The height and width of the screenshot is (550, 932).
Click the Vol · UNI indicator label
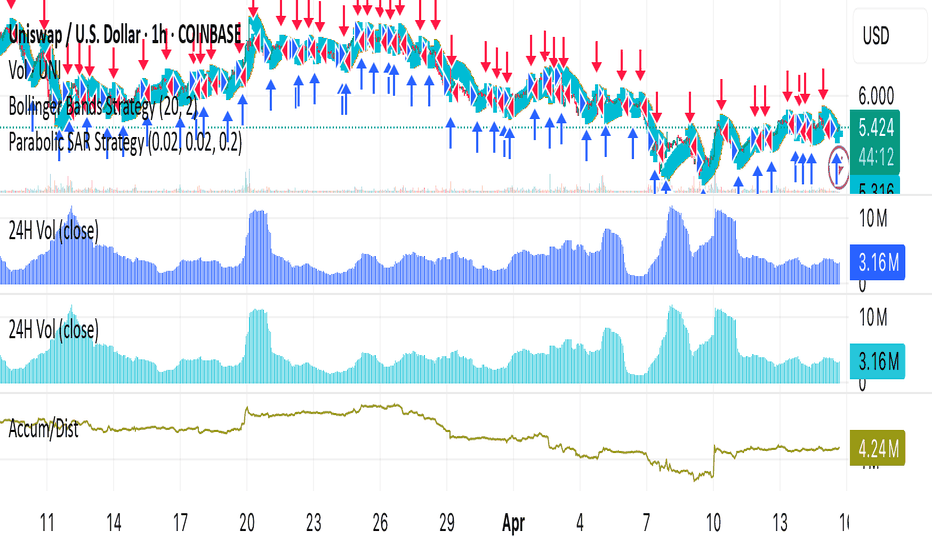tap(34, 71)
